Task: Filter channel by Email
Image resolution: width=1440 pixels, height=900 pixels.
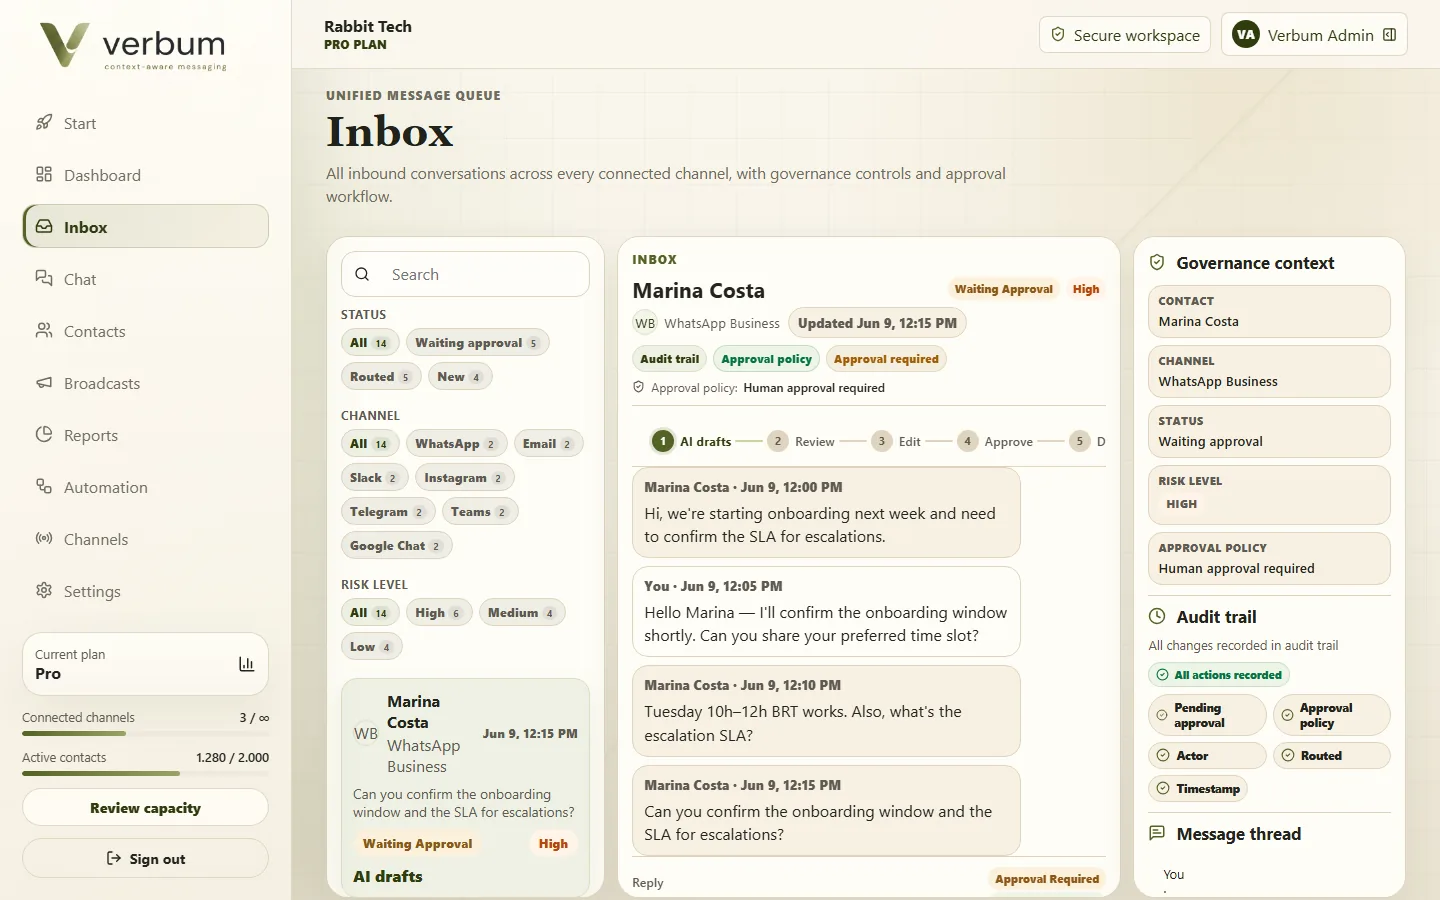Action: coord(548,444)
